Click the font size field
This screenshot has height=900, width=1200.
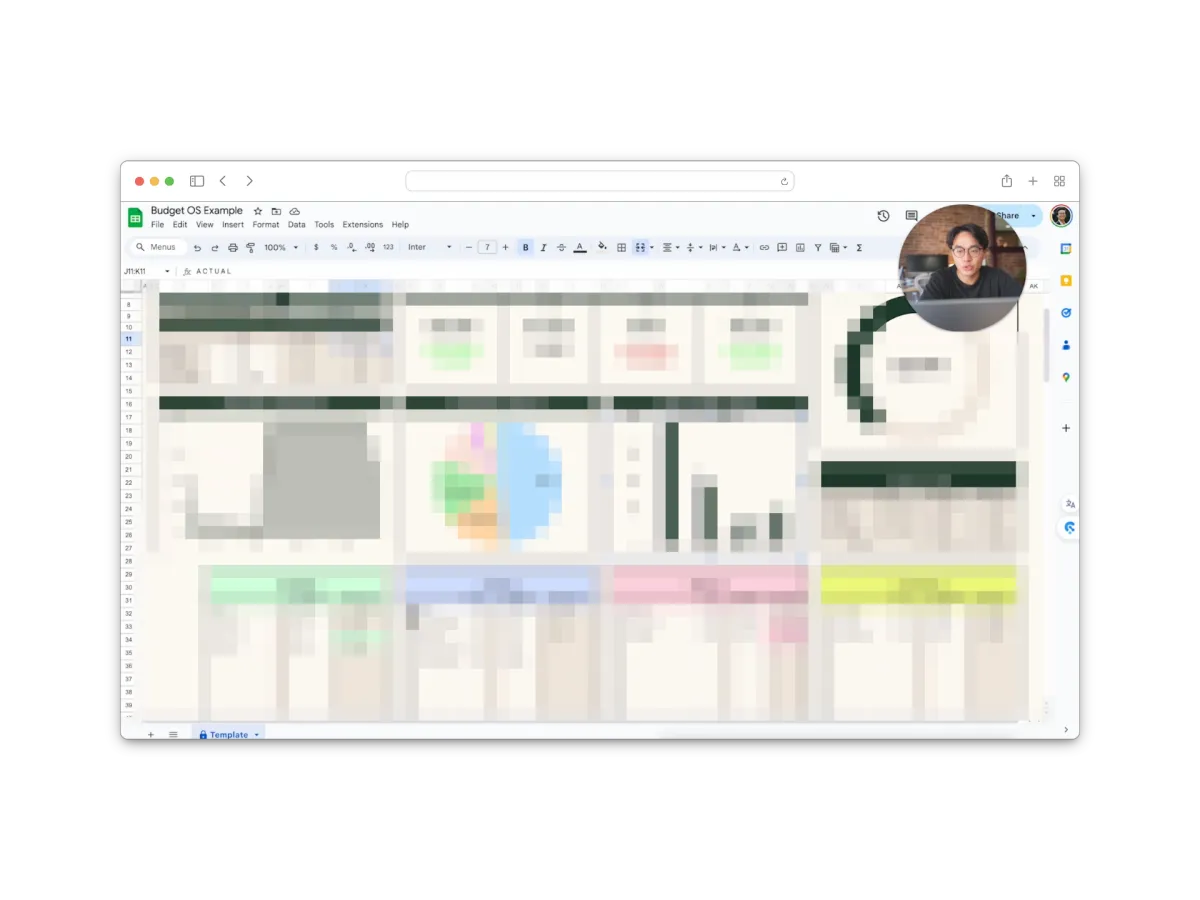pyautogui.click(x=487, y=247)
